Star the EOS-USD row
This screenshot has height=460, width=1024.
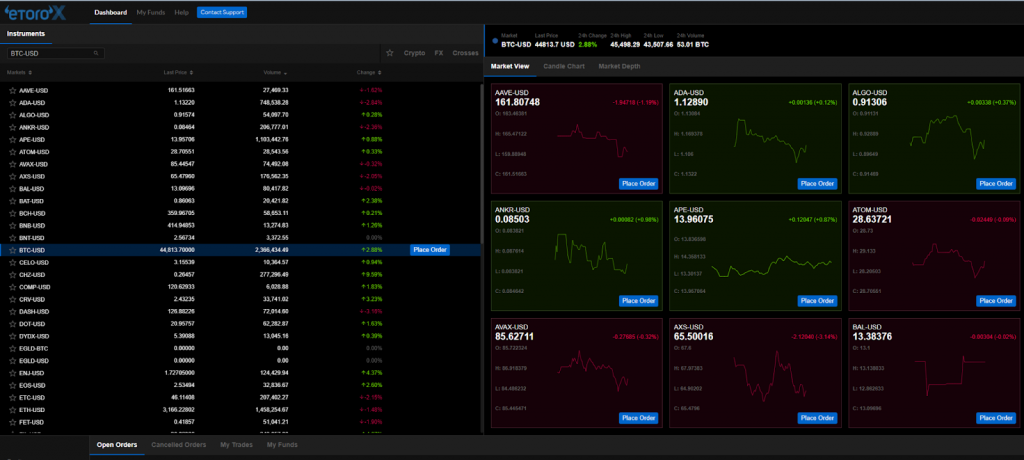pos(12,386)
